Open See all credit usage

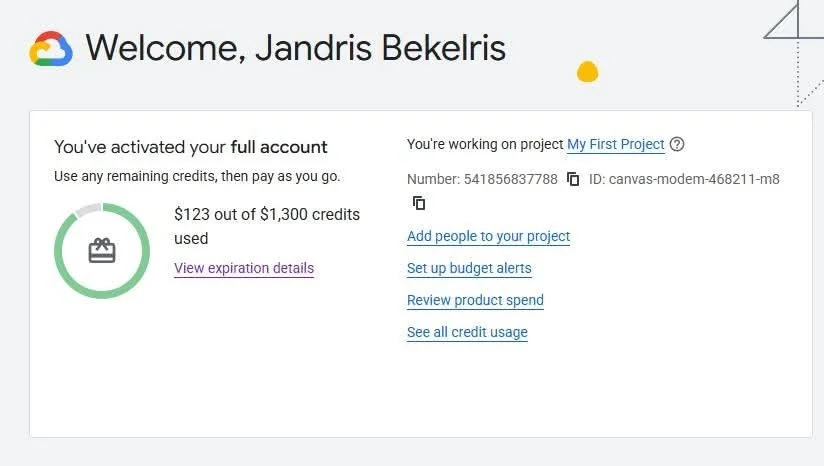(467, 332)
